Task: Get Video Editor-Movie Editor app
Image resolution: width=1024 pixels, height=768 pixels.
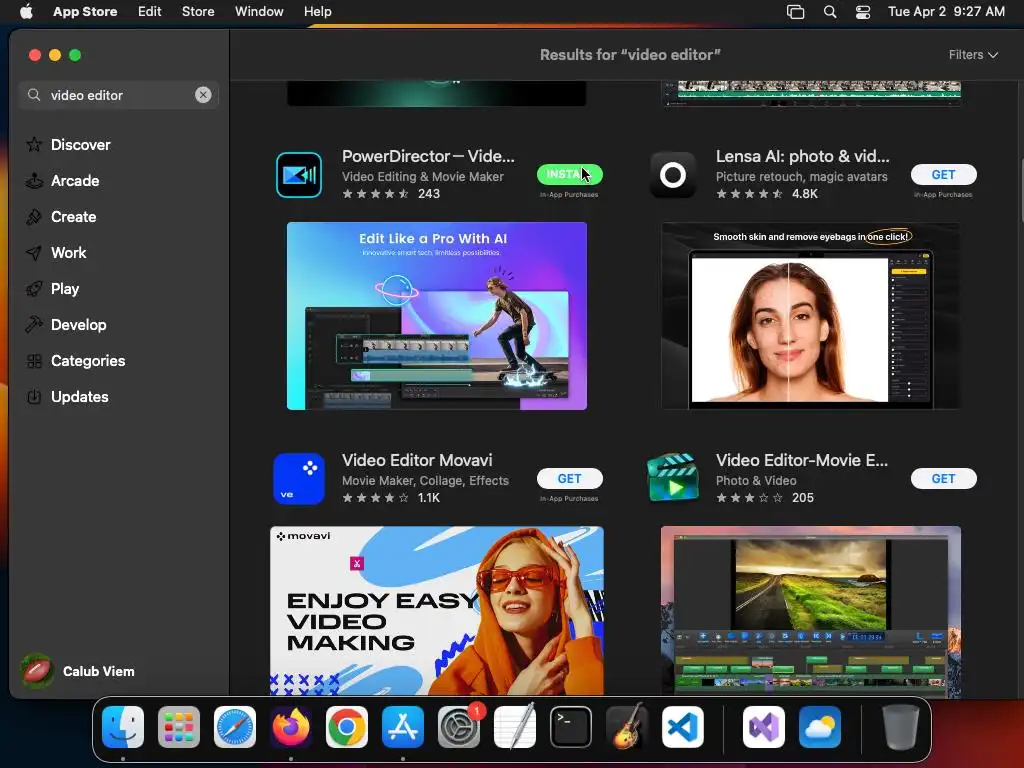Action: point(944,479)
